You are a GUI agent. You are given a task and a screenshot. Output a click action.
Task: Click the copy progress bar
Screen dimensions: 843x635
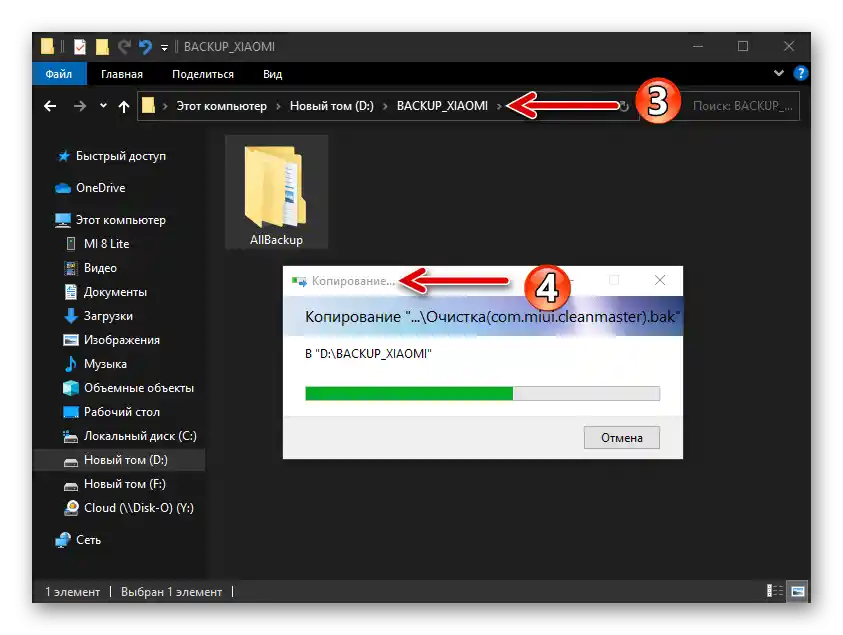[482, 394]
